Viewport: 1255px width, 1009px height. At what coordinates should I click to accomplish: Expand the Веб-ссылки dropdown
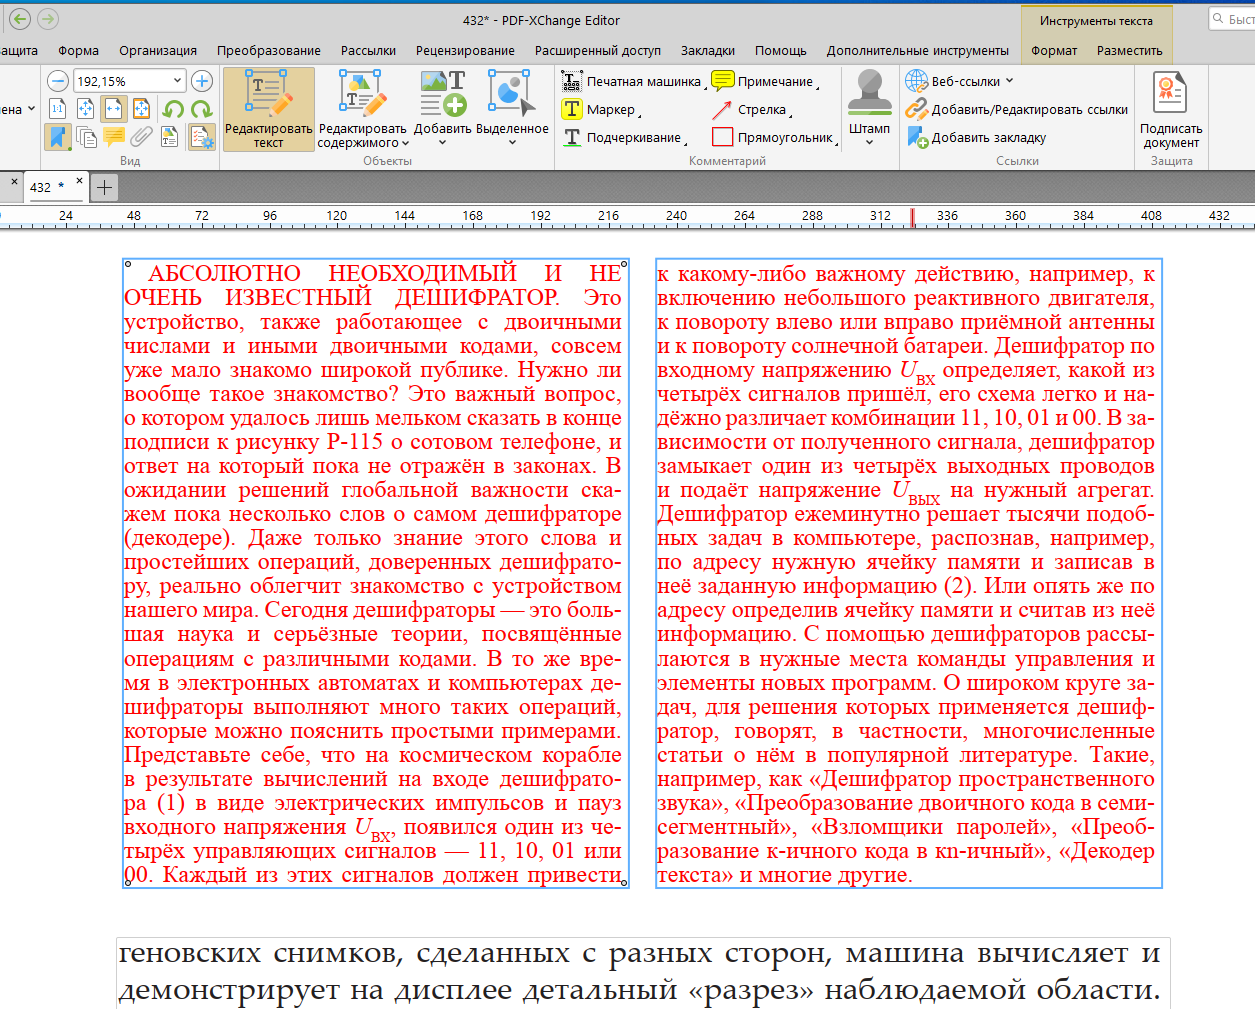click(1009, 81)
